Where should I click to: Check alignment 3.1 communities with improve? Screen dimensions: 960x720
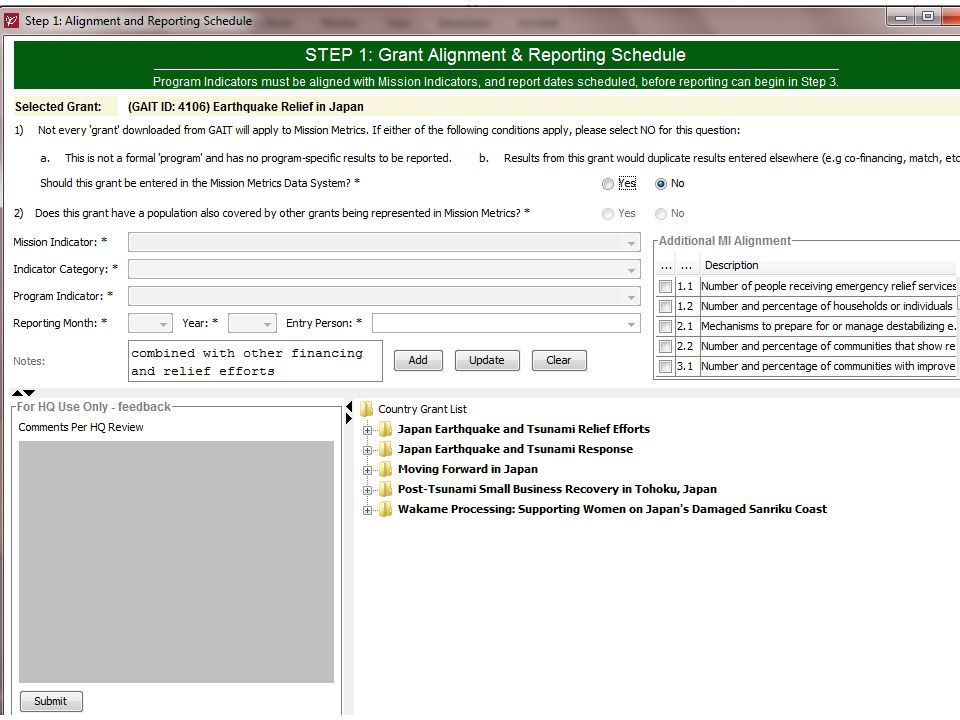[x=666, y=367]
